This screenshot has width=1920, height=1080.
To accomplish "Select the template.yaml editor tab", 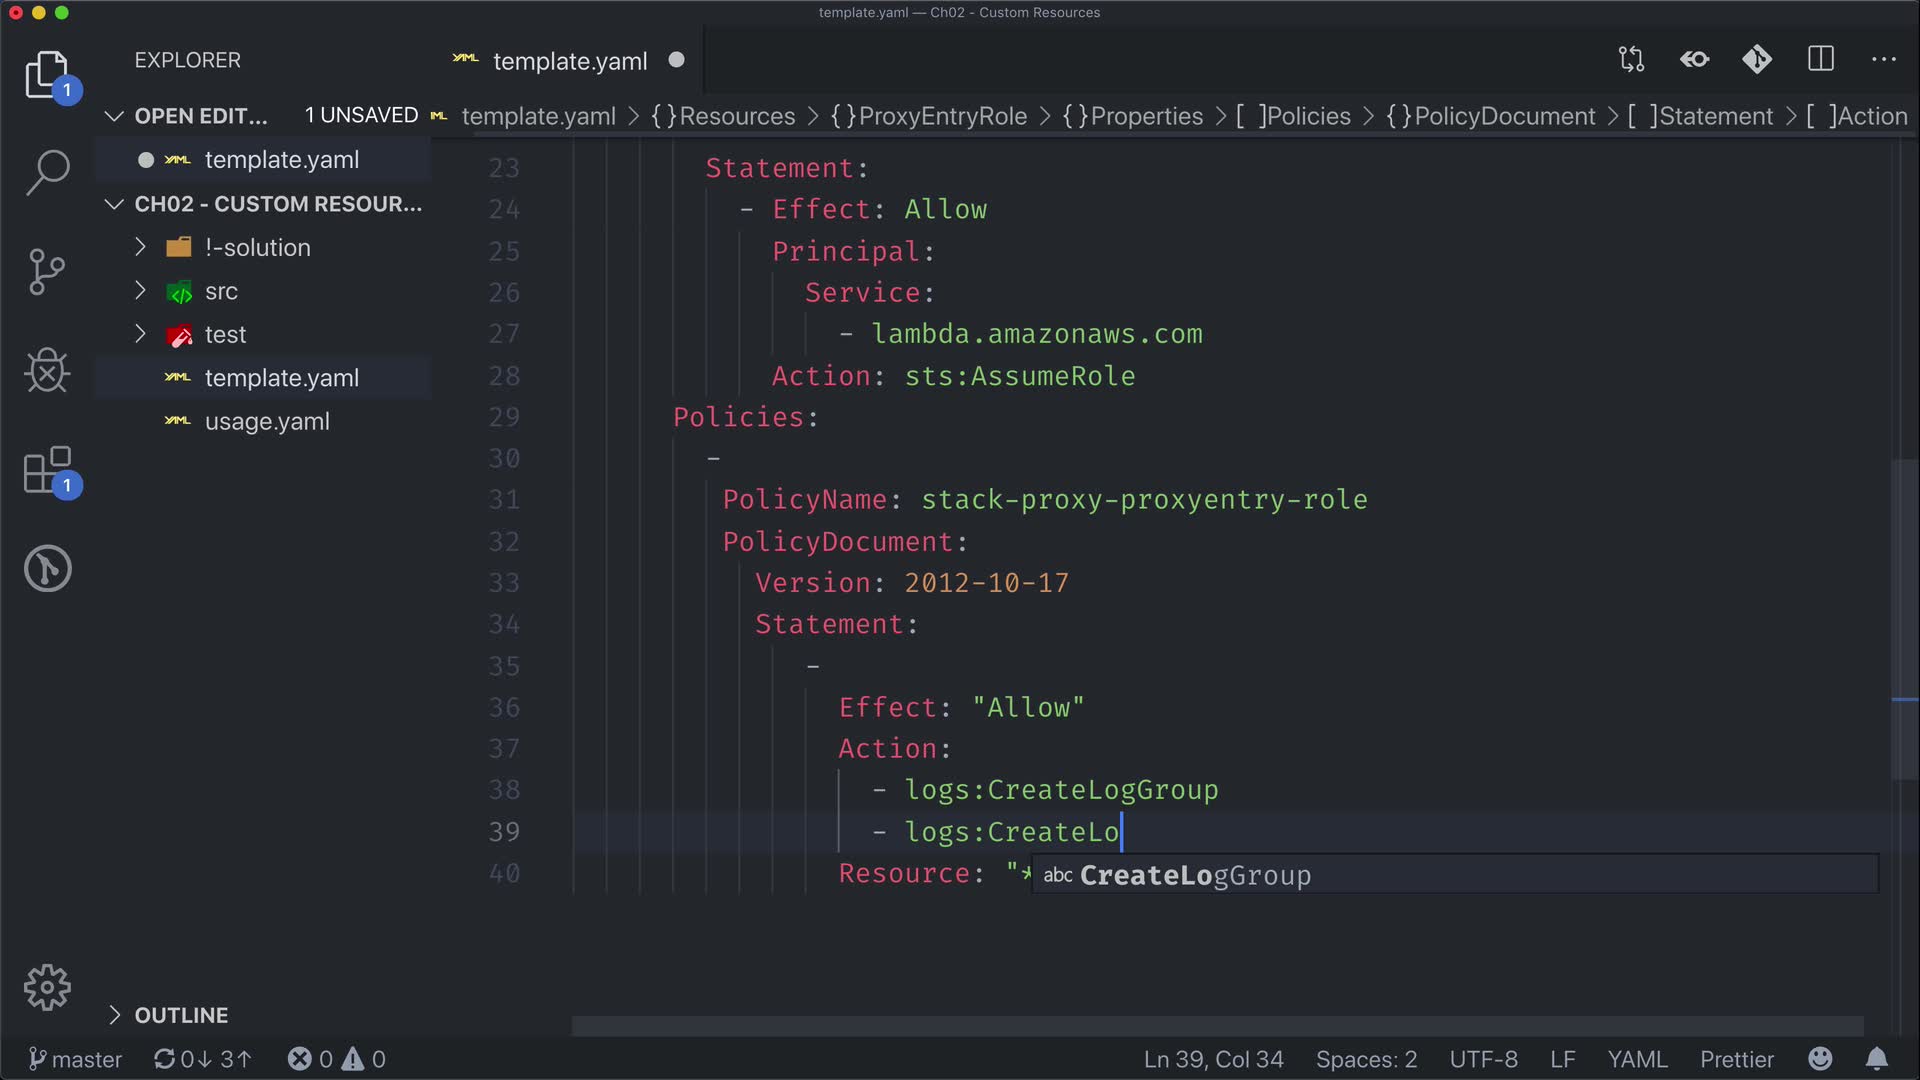I will pyautogui.click(x=569, y=61).
